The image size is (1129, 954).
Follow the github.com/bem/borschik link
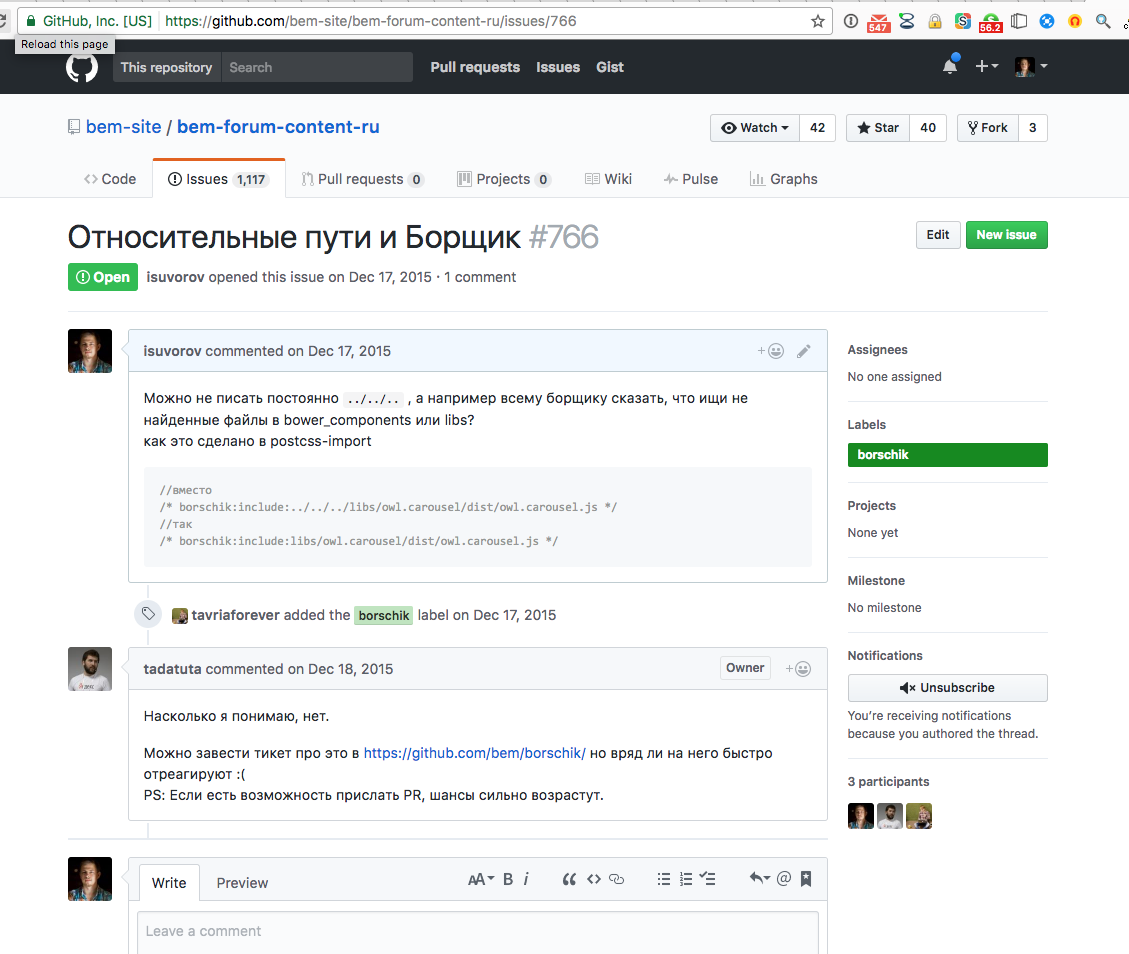coord(474,753)
